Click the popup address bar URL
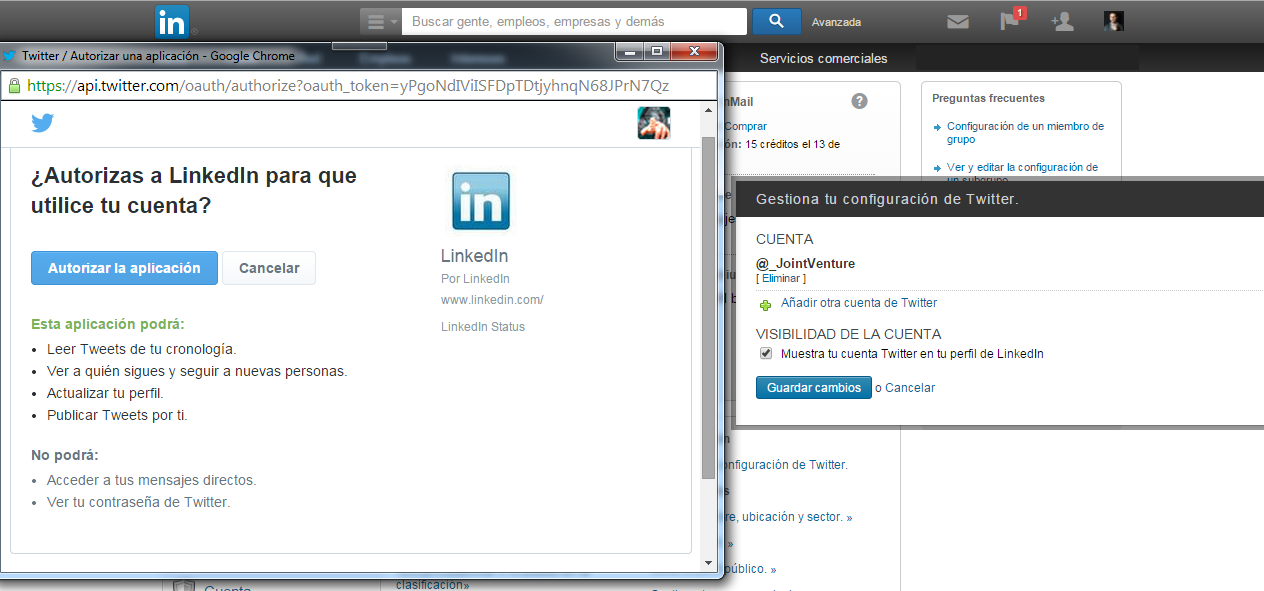 pyautogui.click(x=348, y=86)
